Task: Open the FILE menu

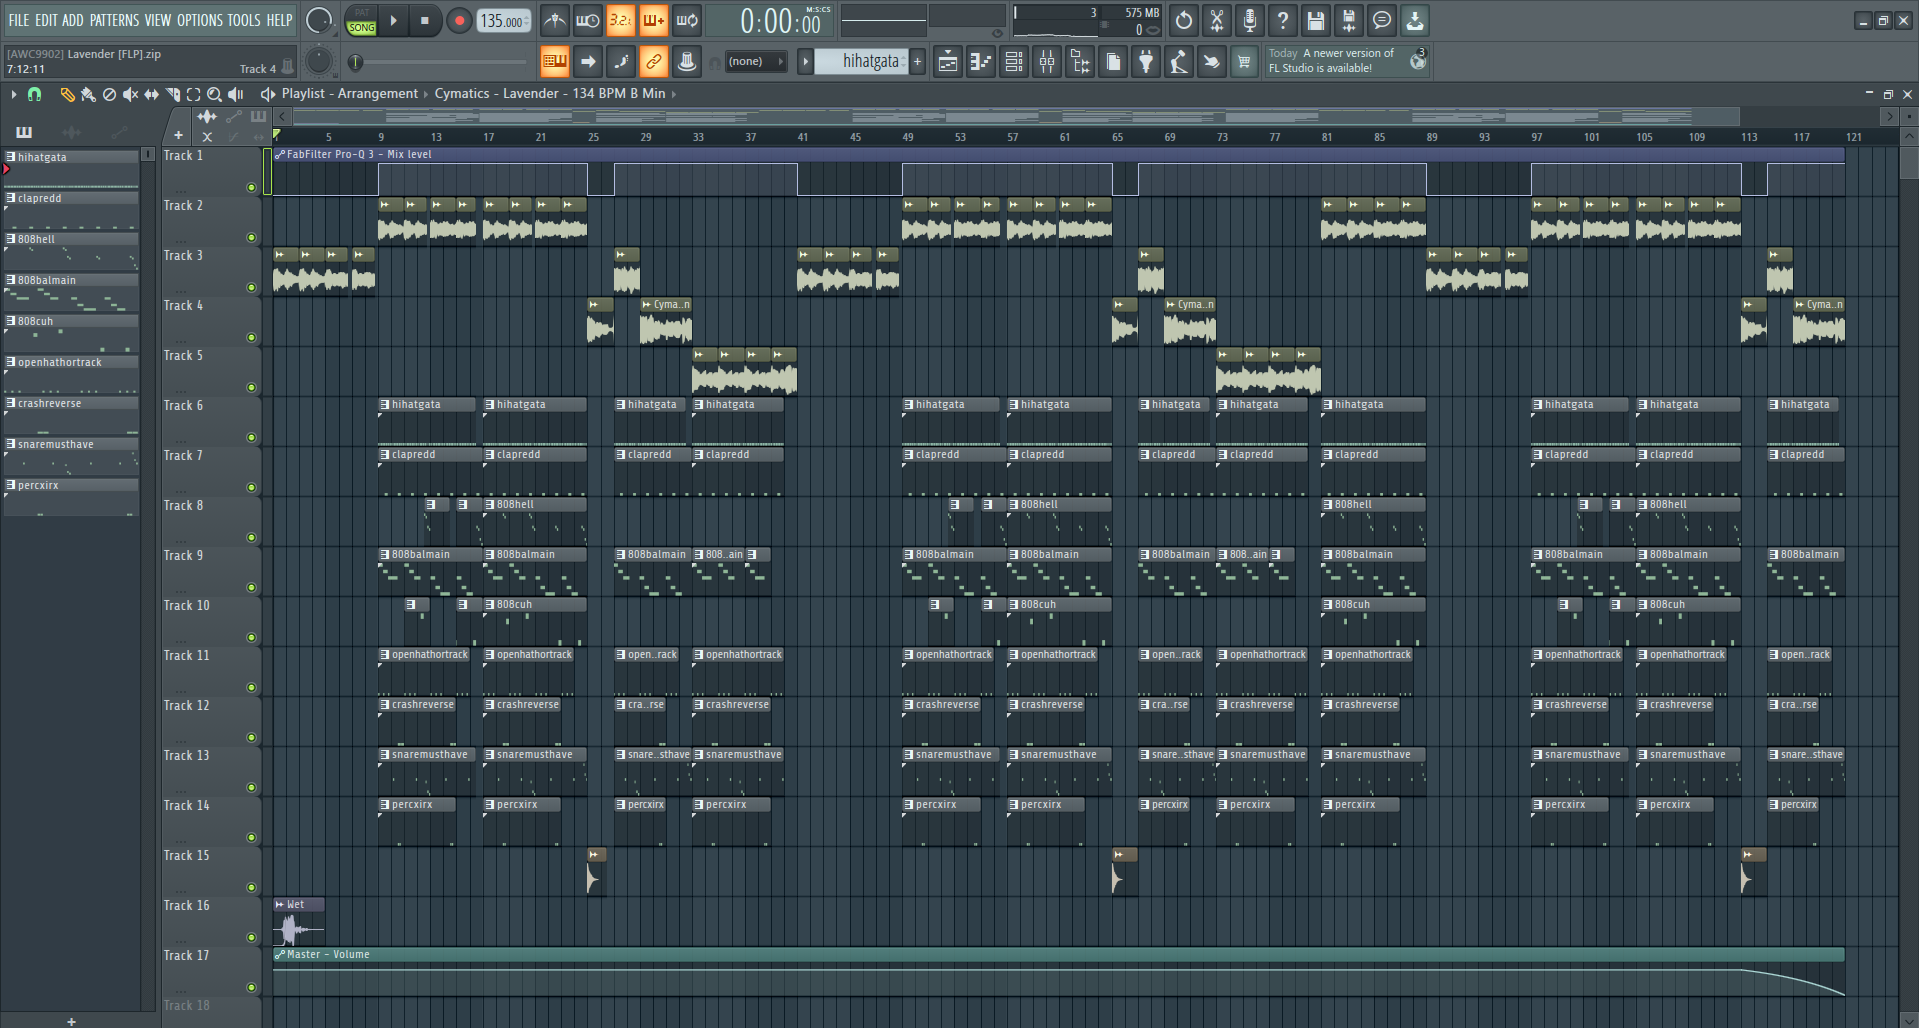Action: tap(19, 20)
